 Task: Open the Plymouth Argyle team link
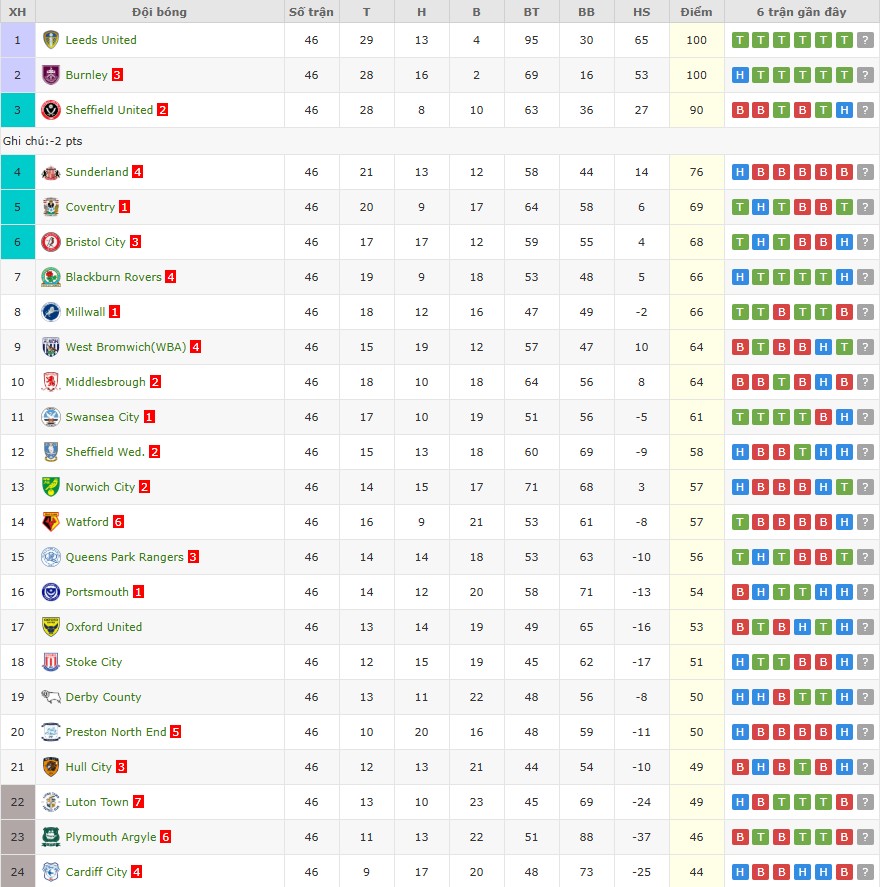(x=110, y=837)
